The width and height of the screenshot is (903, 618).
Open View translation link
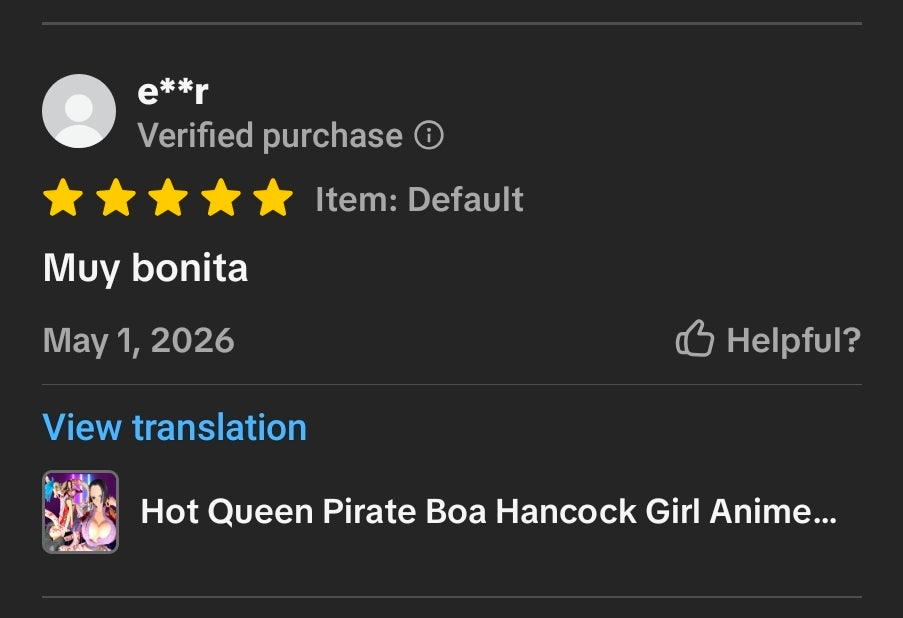click(x=174, y=428)
